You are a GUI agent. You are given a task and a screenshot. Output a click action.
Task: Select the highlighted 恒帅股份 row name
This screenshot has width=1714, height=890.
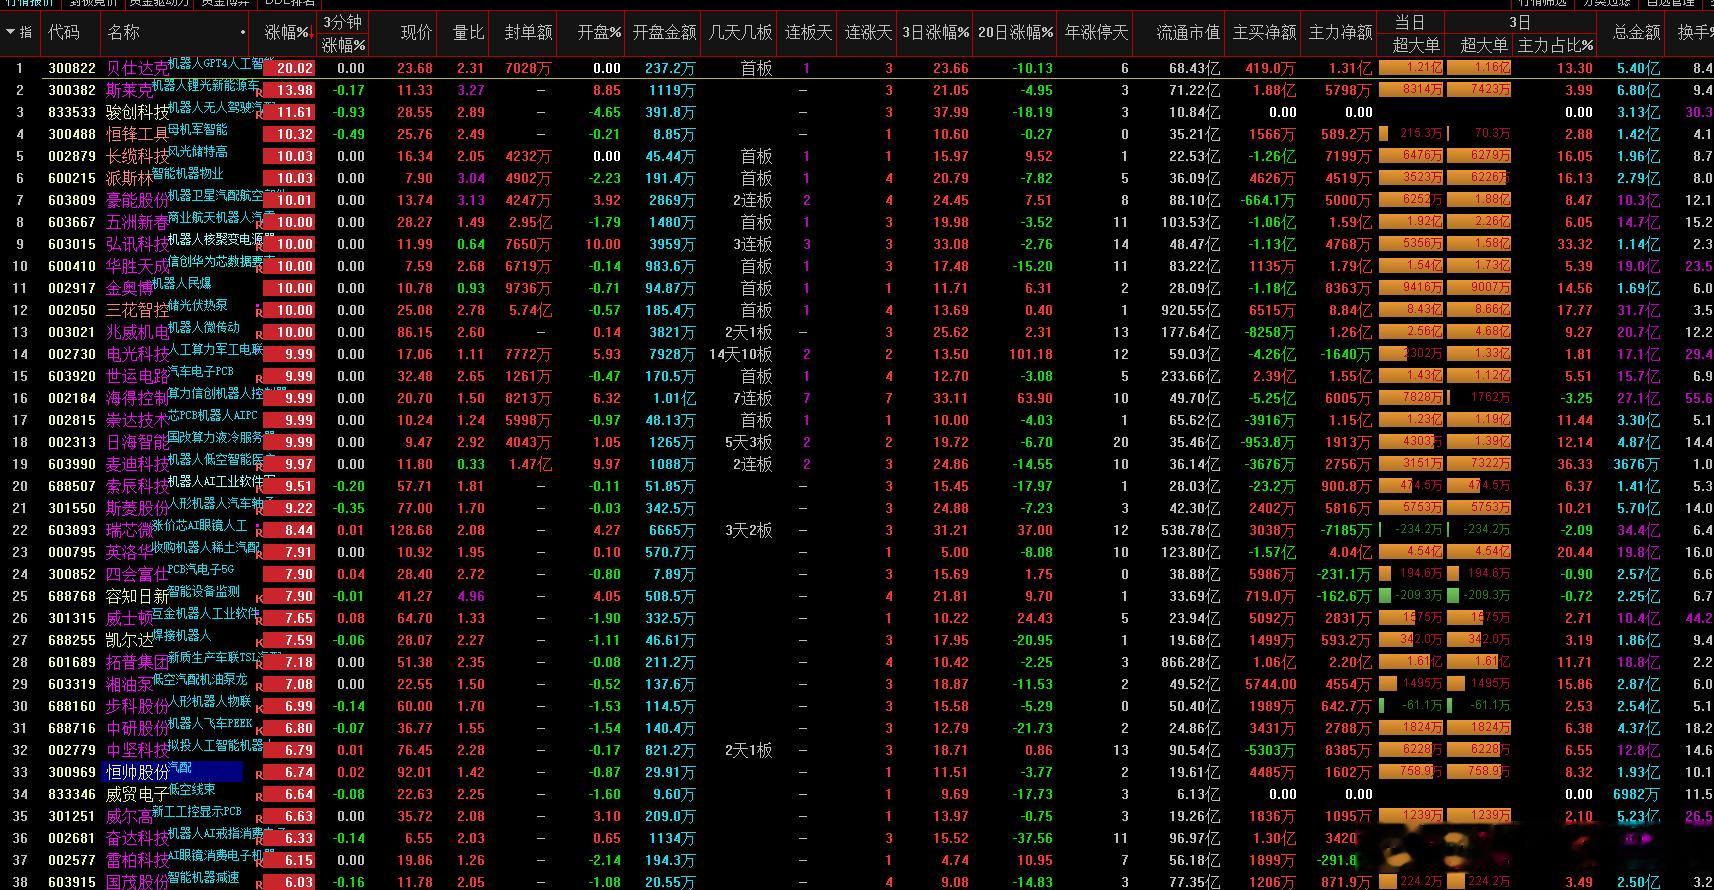point(137,772)
